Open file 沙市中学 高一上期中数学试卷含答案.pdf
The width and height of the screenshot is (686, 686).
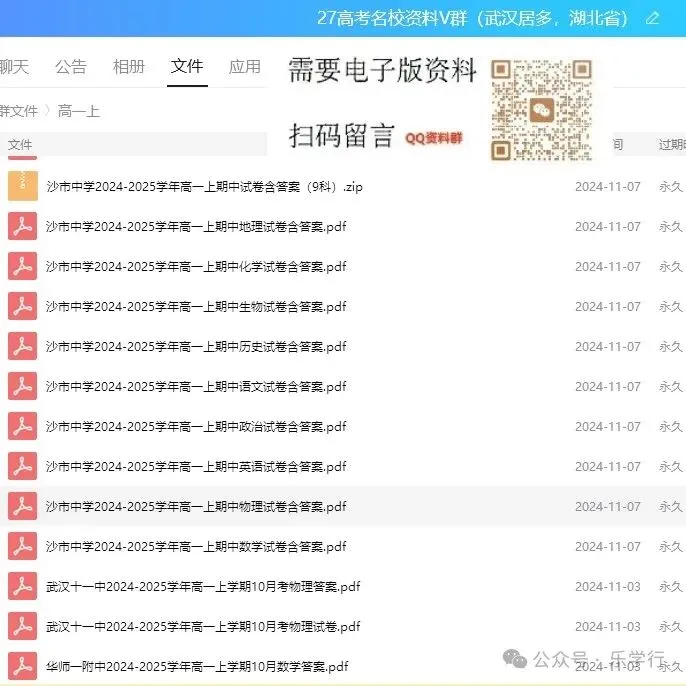196,547
